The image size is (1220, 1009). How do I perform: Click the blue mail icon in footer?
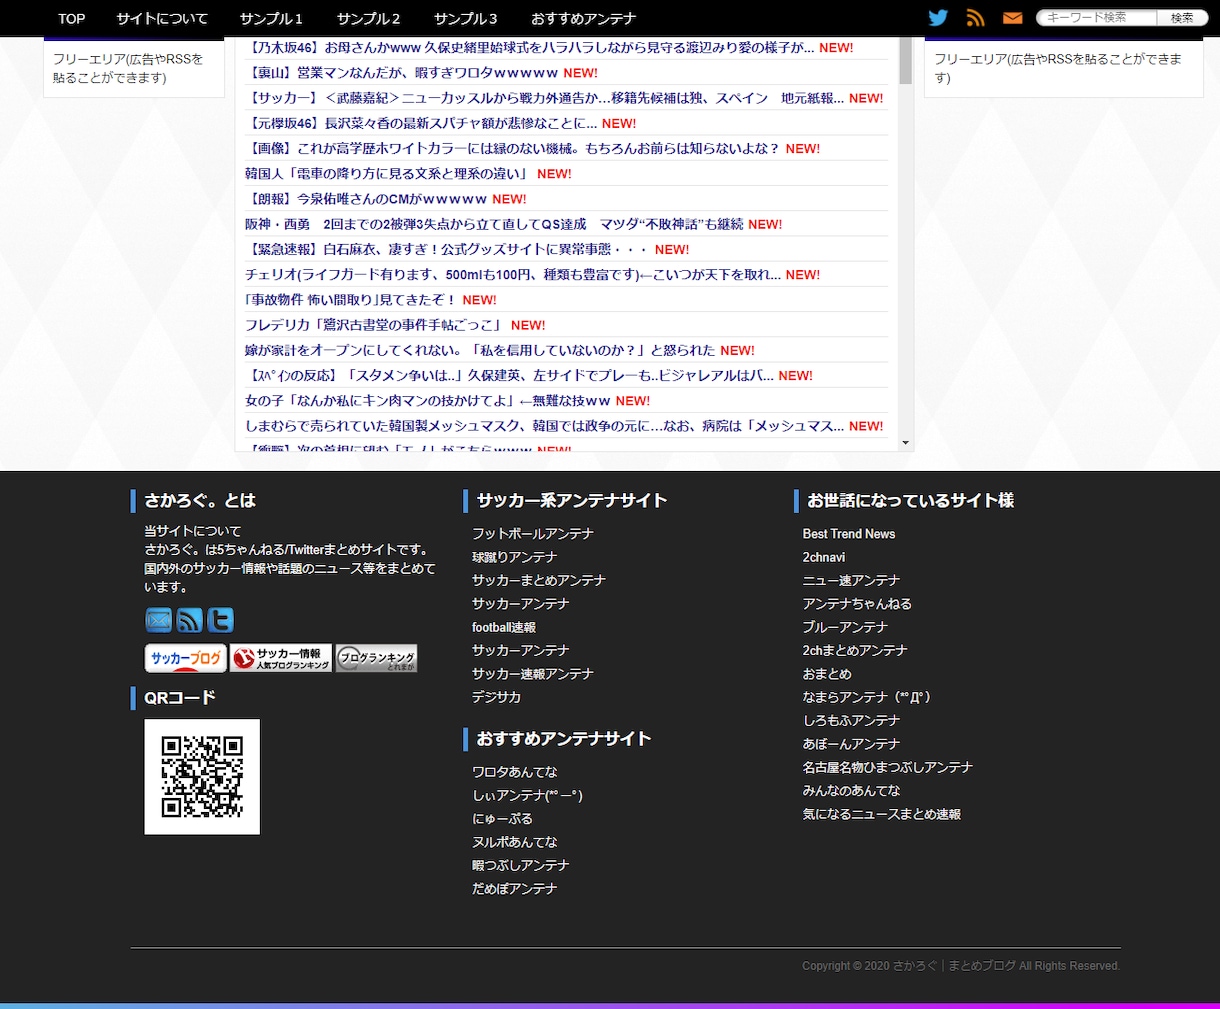tap(159, 620)
